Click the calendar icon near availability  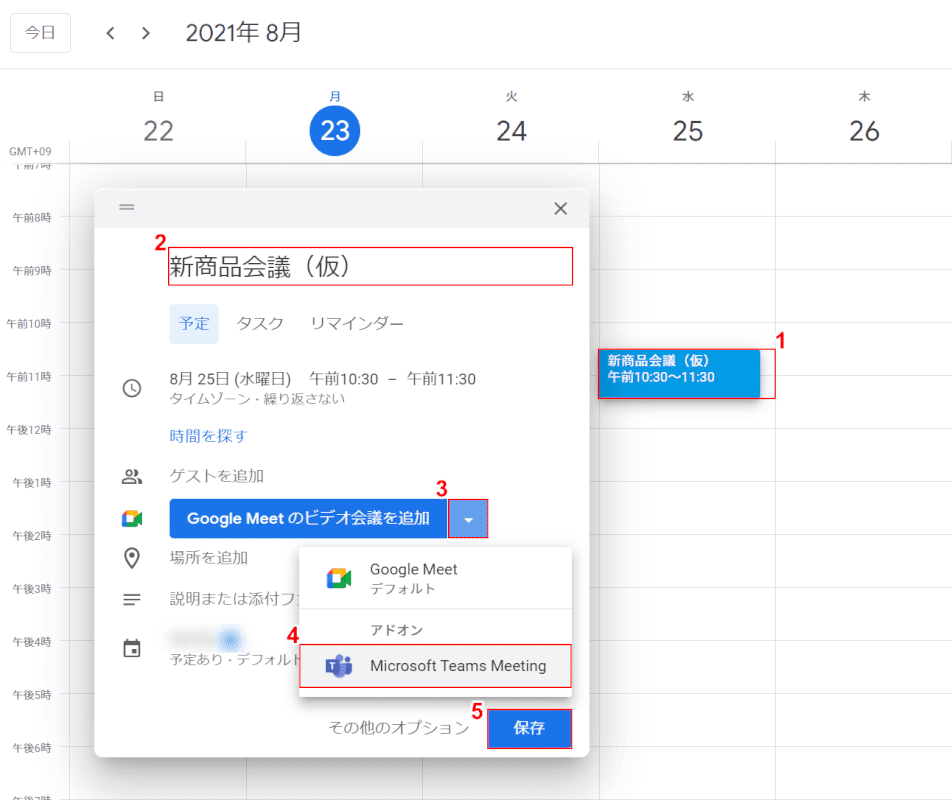(x=132, y=649)
